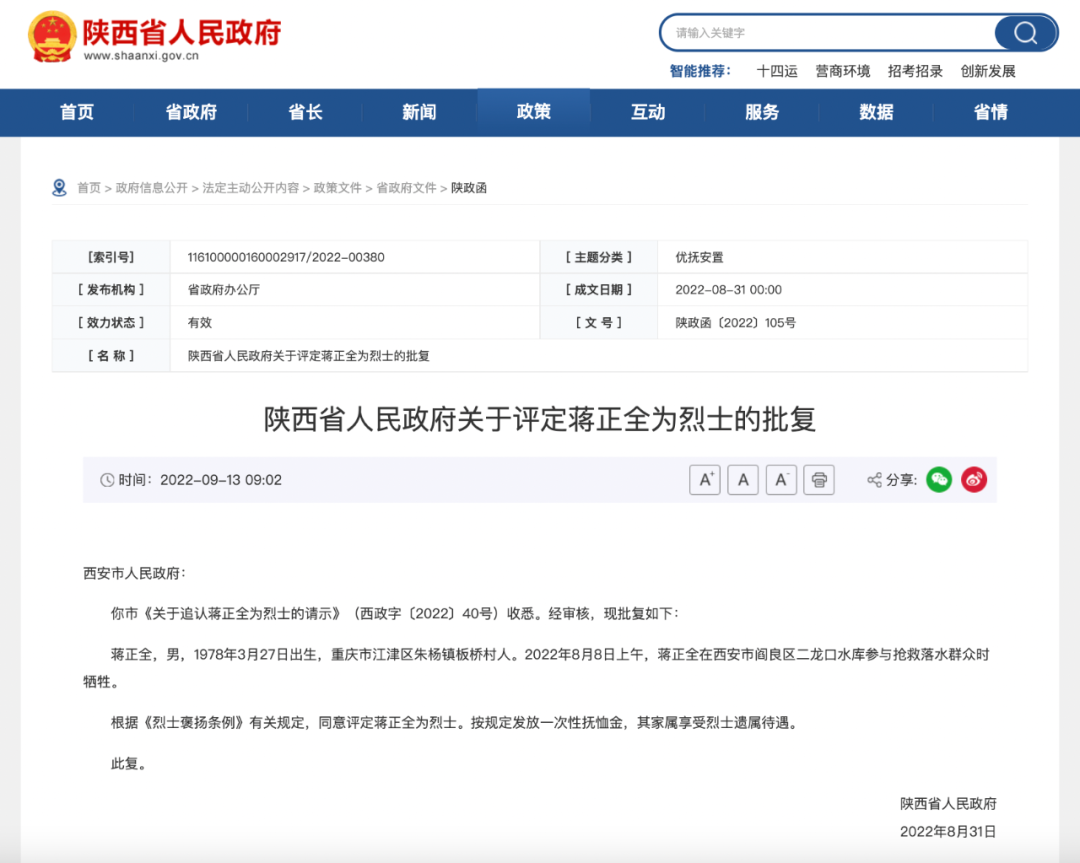Image resolution: width=1080 pixels, height=863 pixels.
Task: Click the 十四运 recommended link
Action: click(777, 71)
